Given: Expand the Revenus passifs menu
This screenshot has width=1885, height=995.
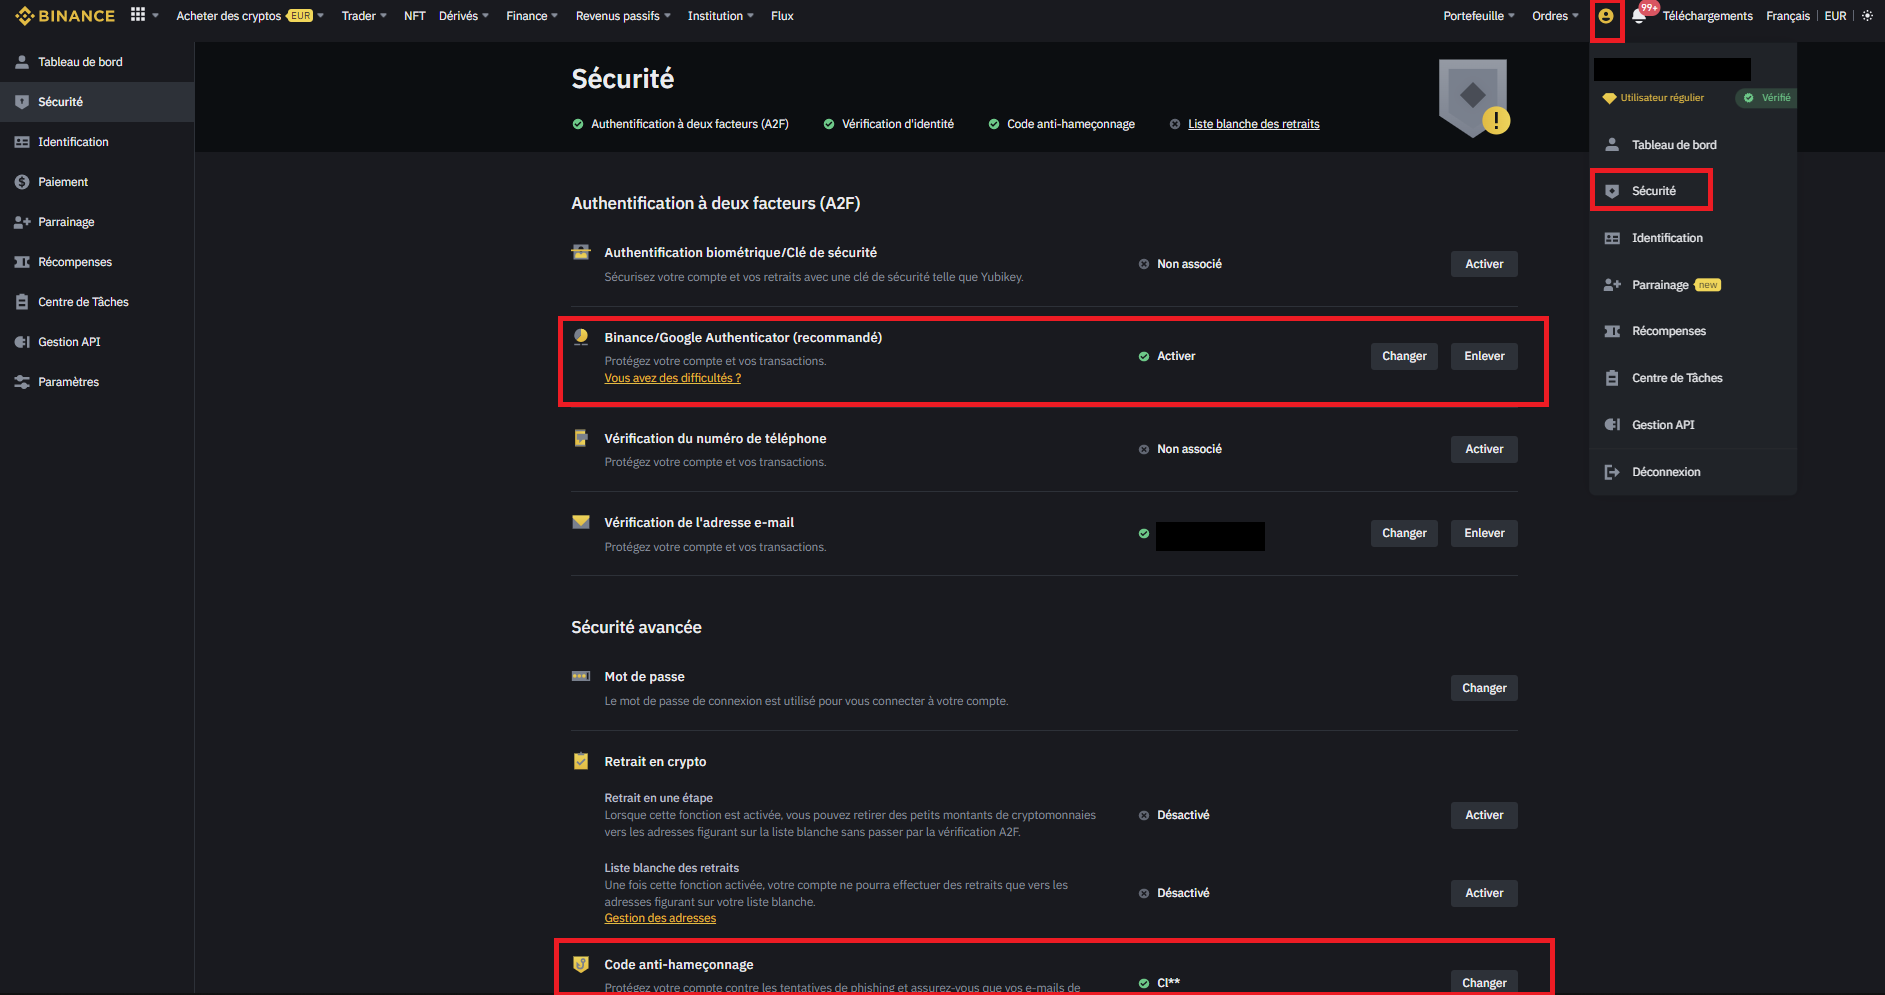Looking at the screenshot, I should click(623, 16).
